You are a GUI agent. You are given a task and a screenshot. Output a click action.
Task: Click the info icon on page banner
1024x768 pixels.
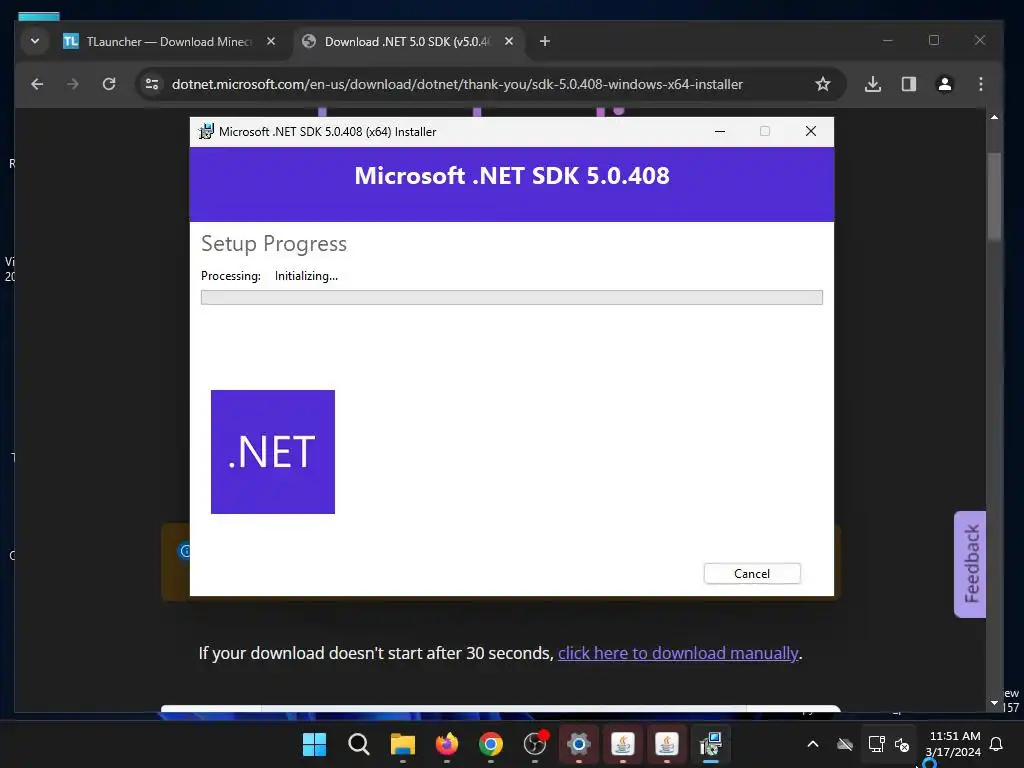[x=185, y=551]
